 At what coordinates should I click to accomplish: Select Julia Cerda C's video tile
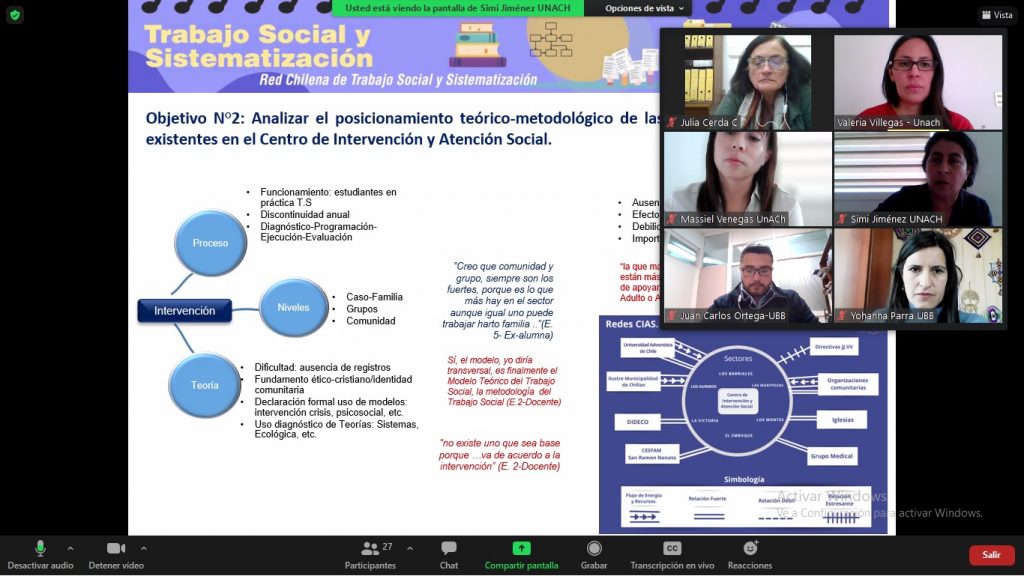coord(747,80)
